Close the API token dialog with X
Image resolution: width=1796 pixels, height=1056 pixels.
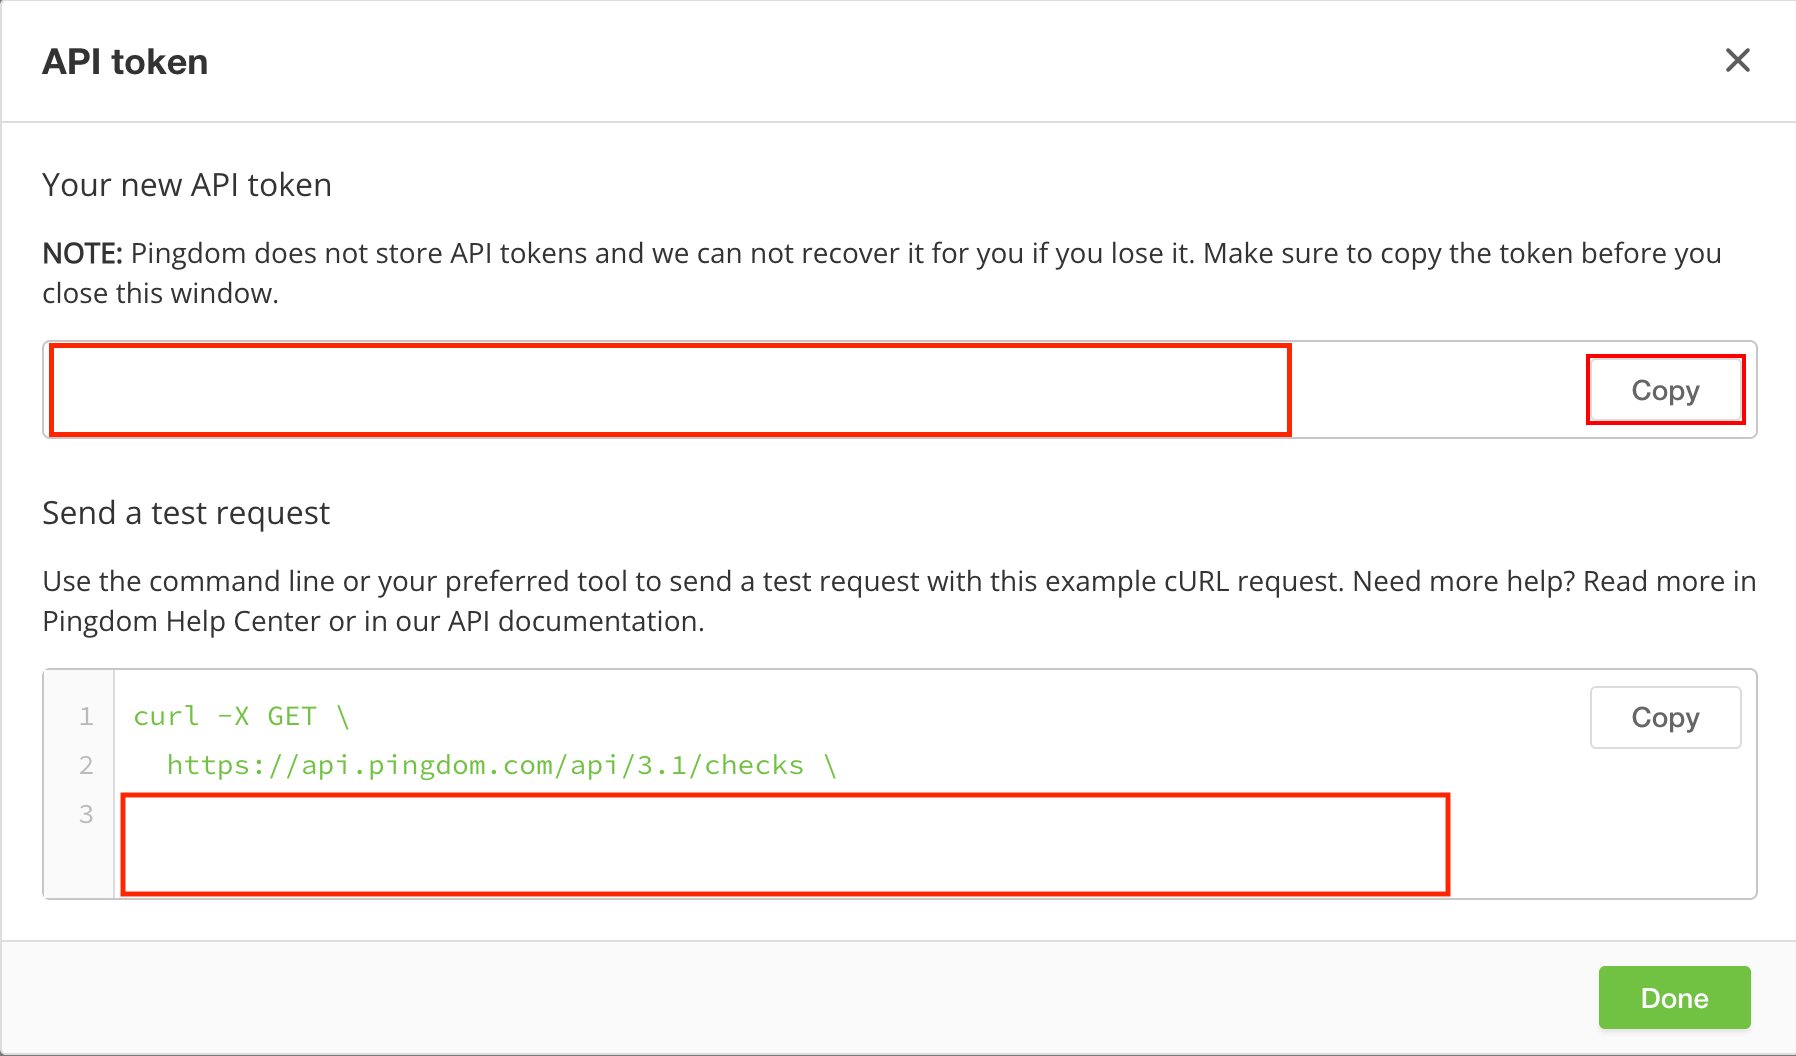[1738, 61]
